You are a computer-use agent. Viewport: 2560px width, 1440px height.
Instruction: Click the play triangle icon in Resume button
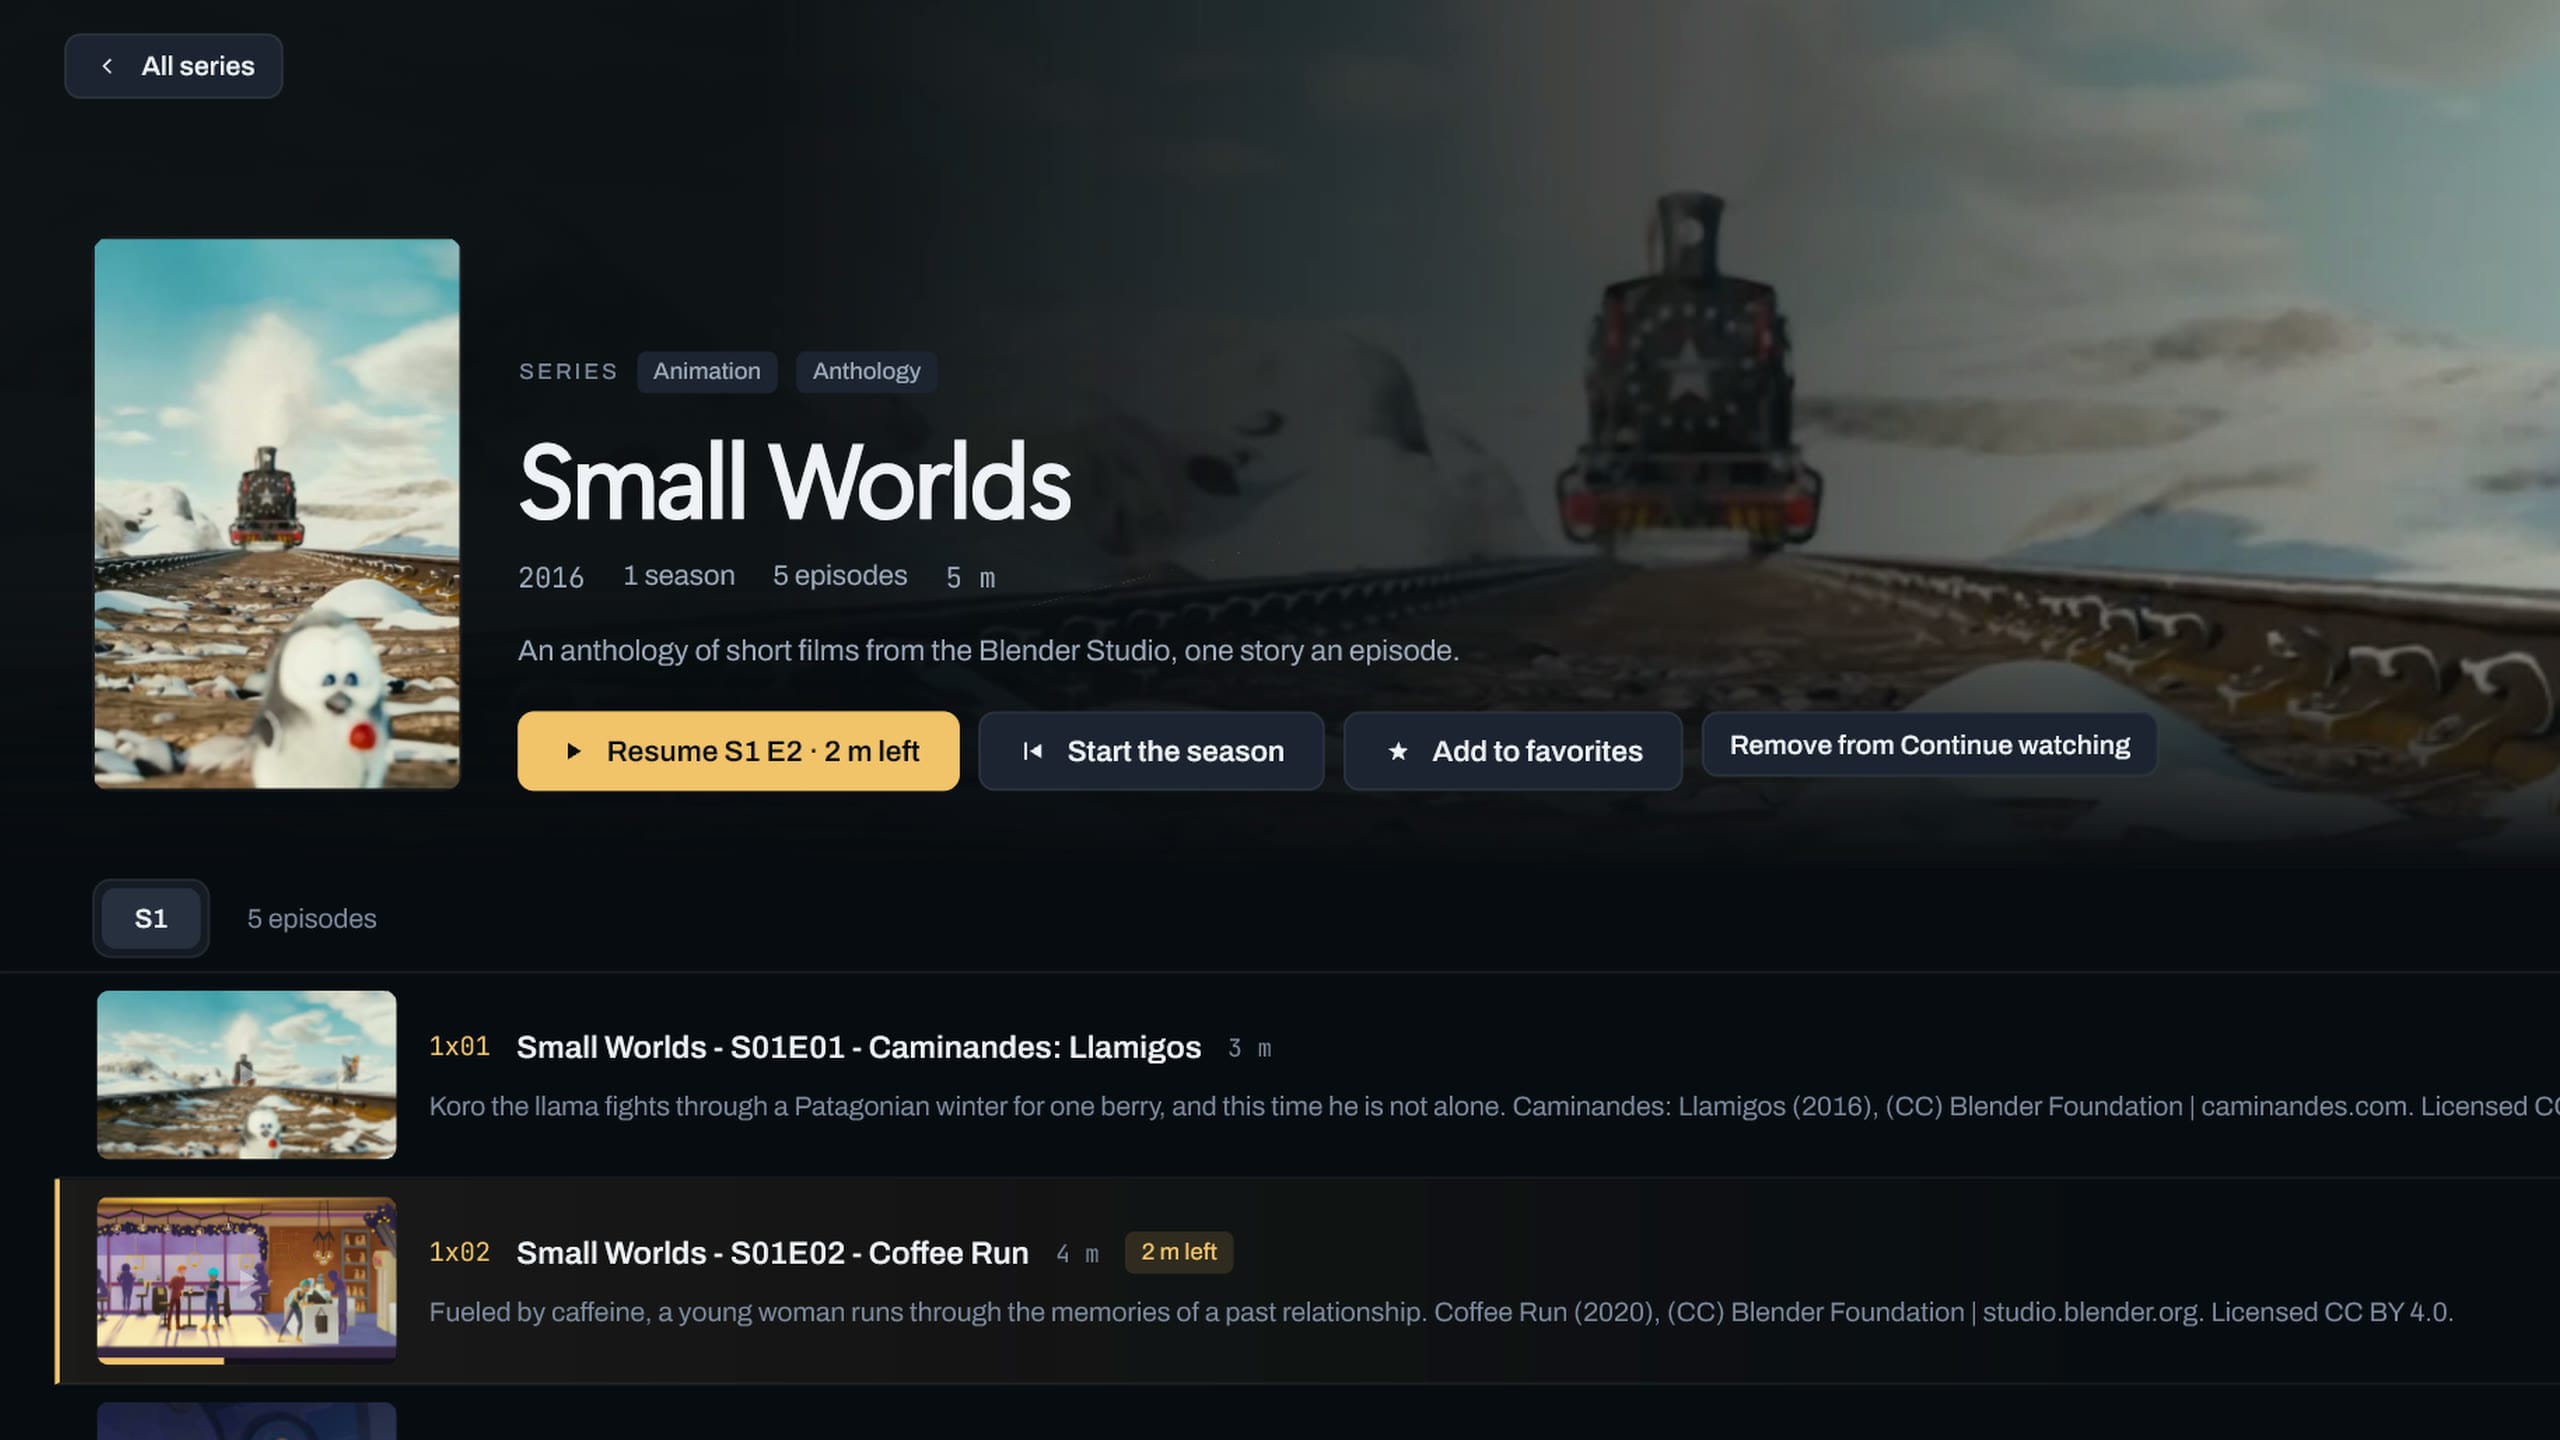(573, 751)
